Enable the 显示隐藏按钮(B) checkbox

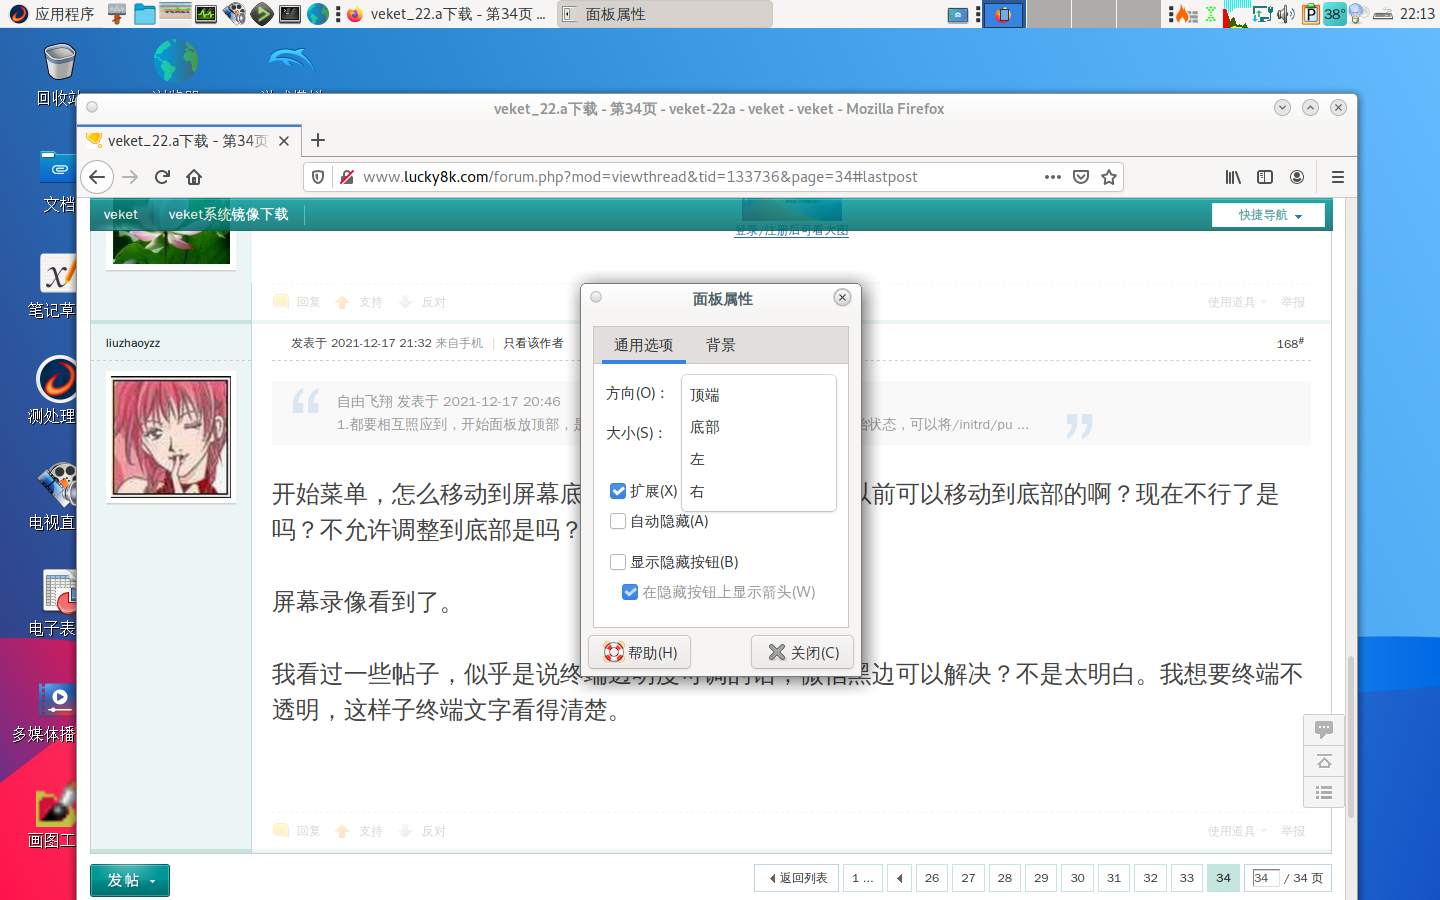tap(618, 562)
